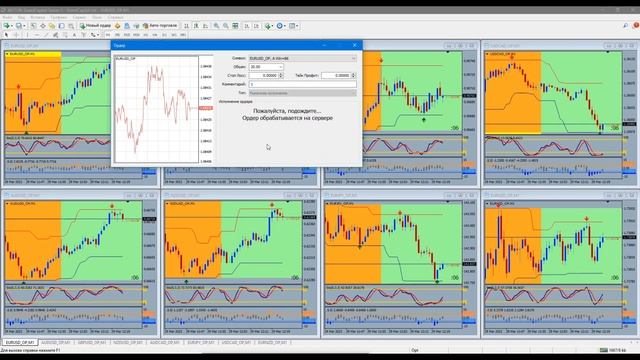Select the text label A tool
The height and width of the screenshot is (360, 640).
tap(74, 35)
